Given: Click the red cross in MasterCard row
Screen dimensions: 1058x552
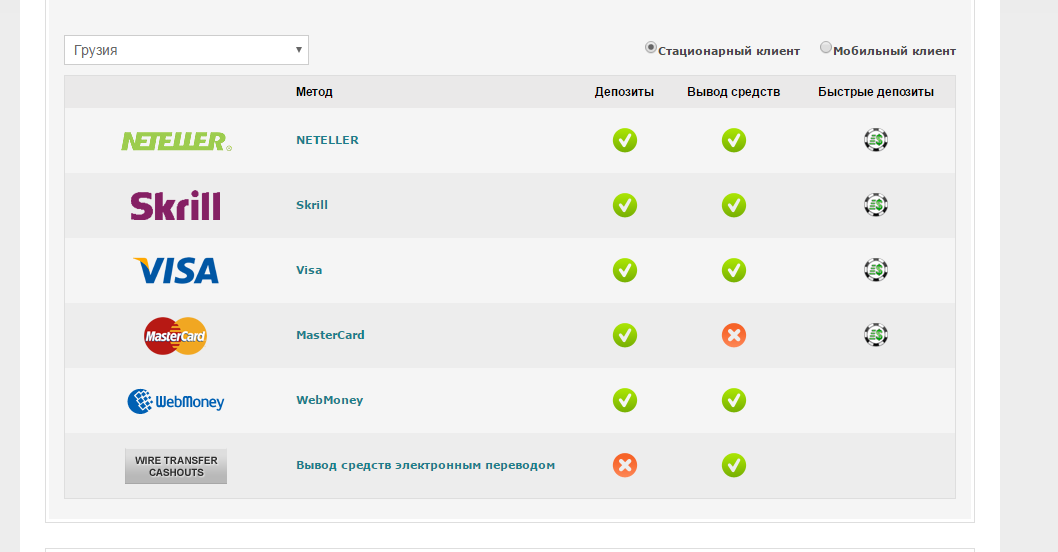Looking at the screenshot, I should click(x=734, y=335).
